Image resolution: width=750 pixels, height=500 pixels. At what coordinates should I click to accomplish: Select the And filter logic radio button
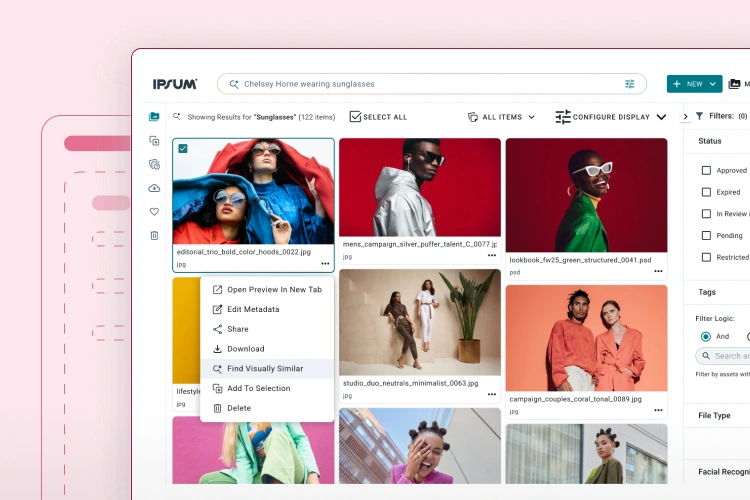[x=706, y=337]
